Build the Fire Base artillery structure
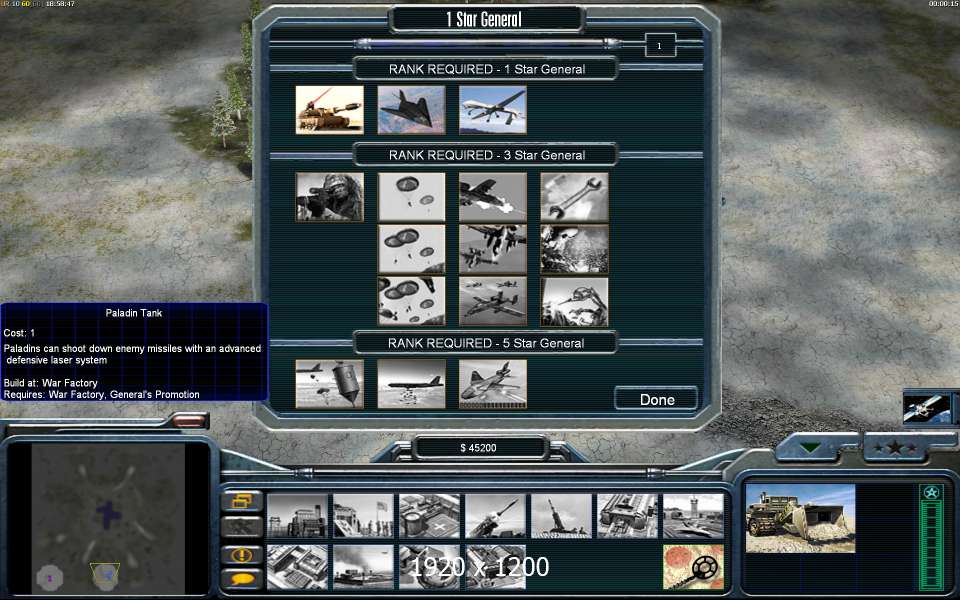Screen dimensions: 960x600 click(x=561, y=516)
